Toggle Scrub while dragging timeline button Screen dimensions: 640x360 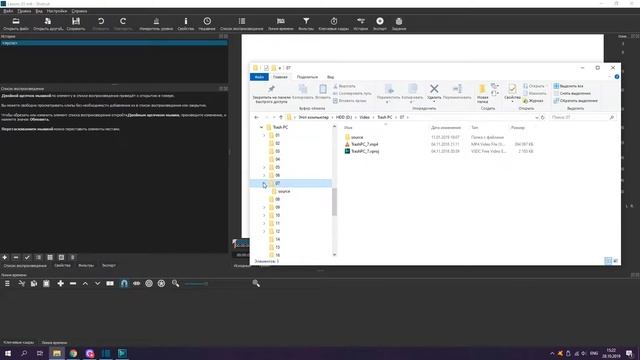point(137,283)
